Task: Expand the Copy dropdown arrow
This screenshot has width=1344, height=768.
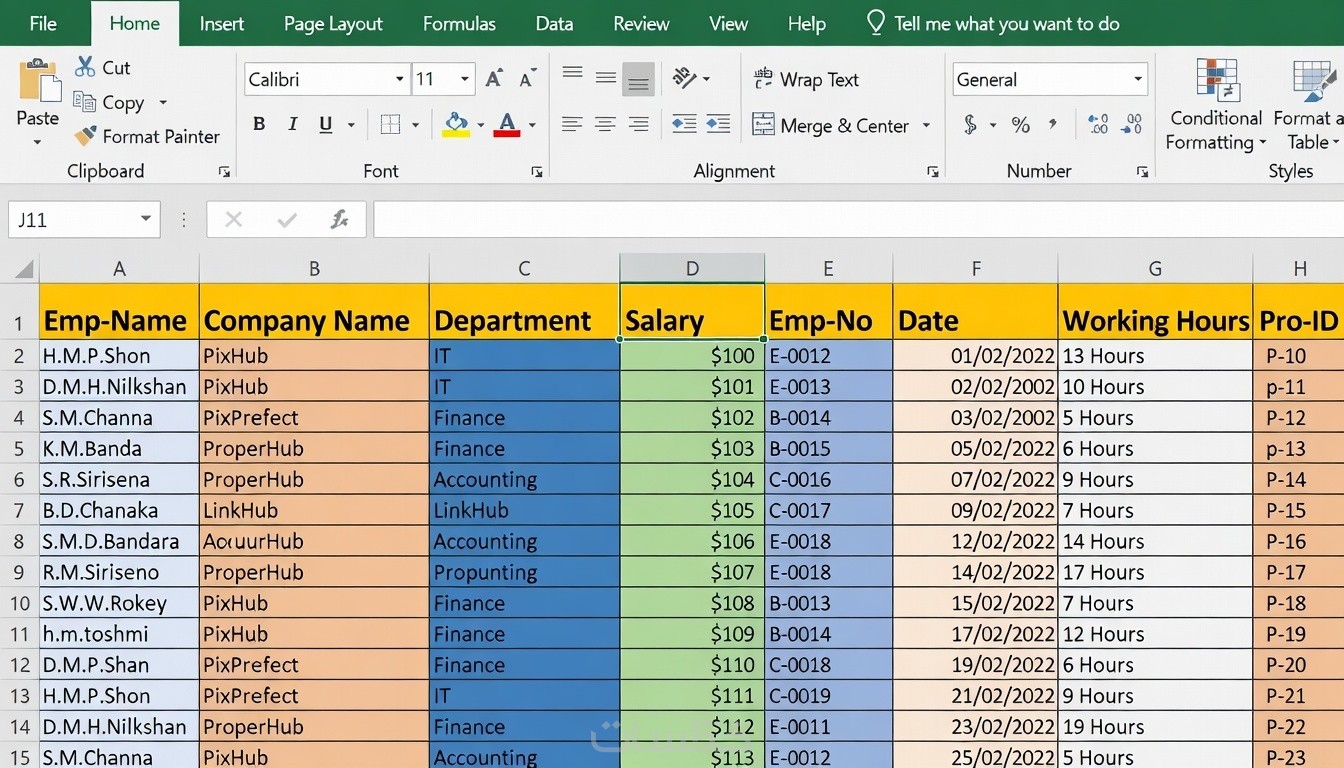Action: pyautogui.click(x=163, y=102)
